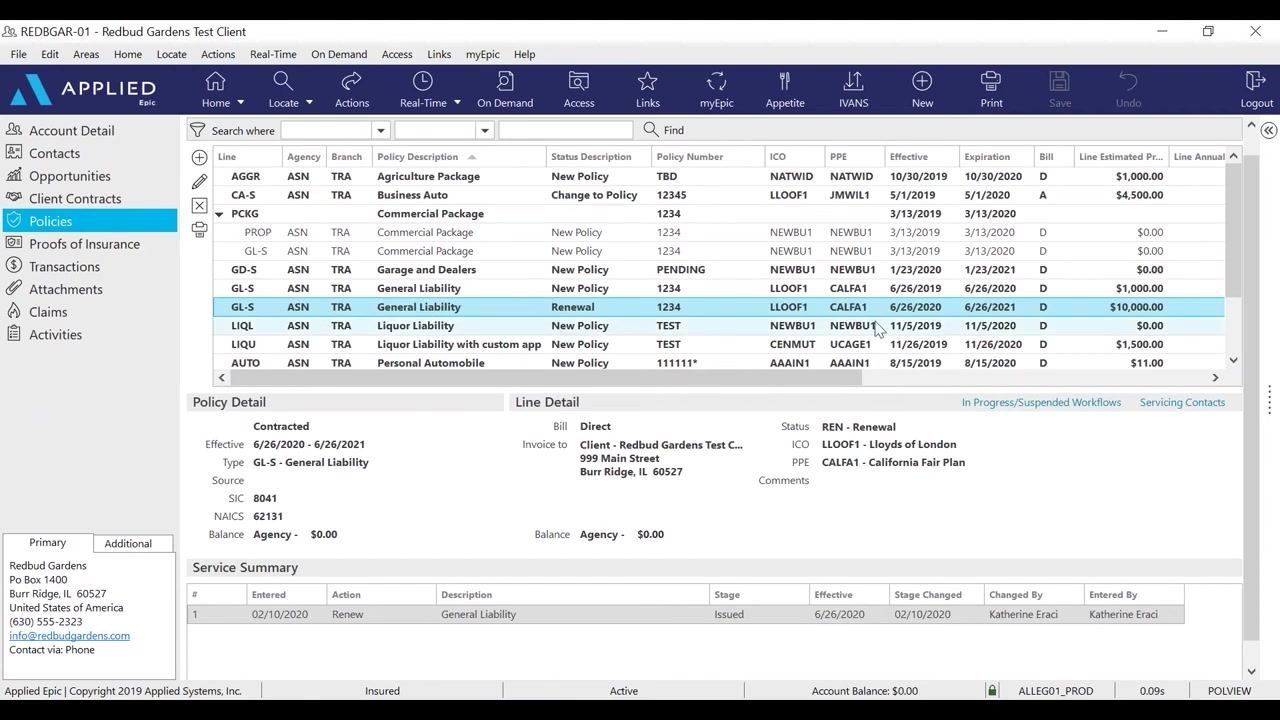Click the policy list horizontal scrollbar

click(x=545, y=378)
